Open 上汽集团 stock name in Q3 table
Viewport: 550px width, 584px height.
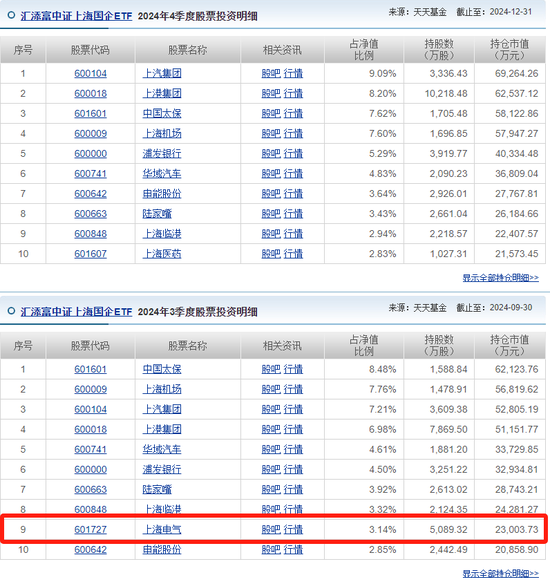point(162,410)
